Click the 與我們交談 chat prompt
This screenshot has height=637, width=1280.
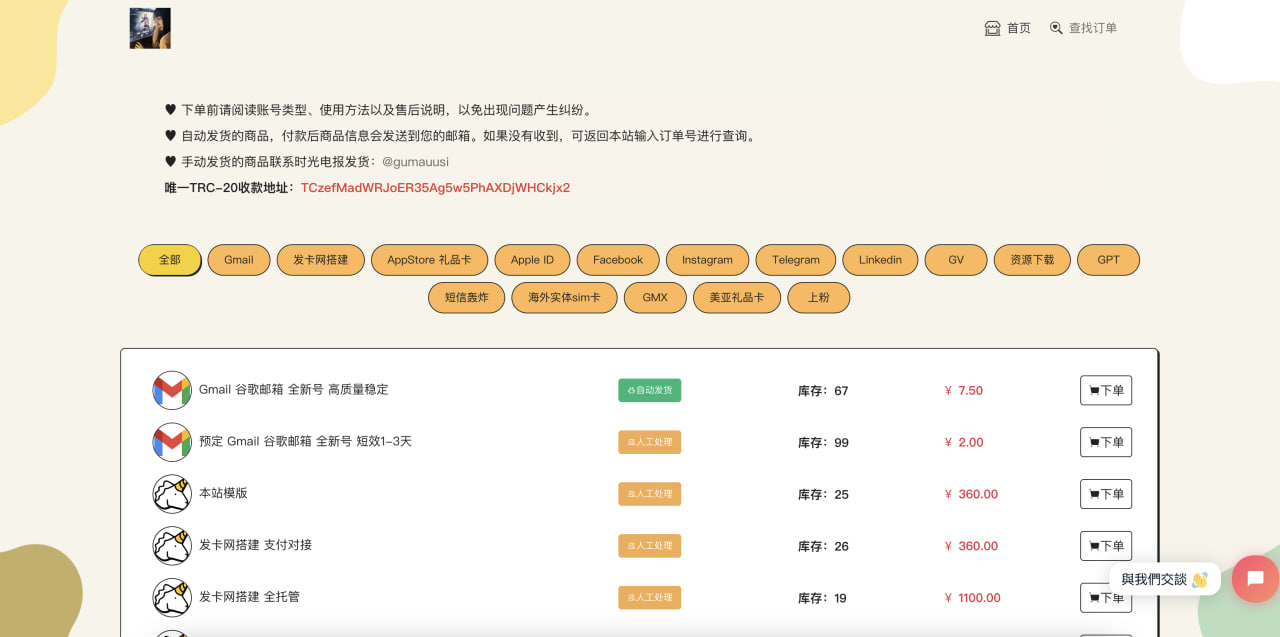[1164, 579]
